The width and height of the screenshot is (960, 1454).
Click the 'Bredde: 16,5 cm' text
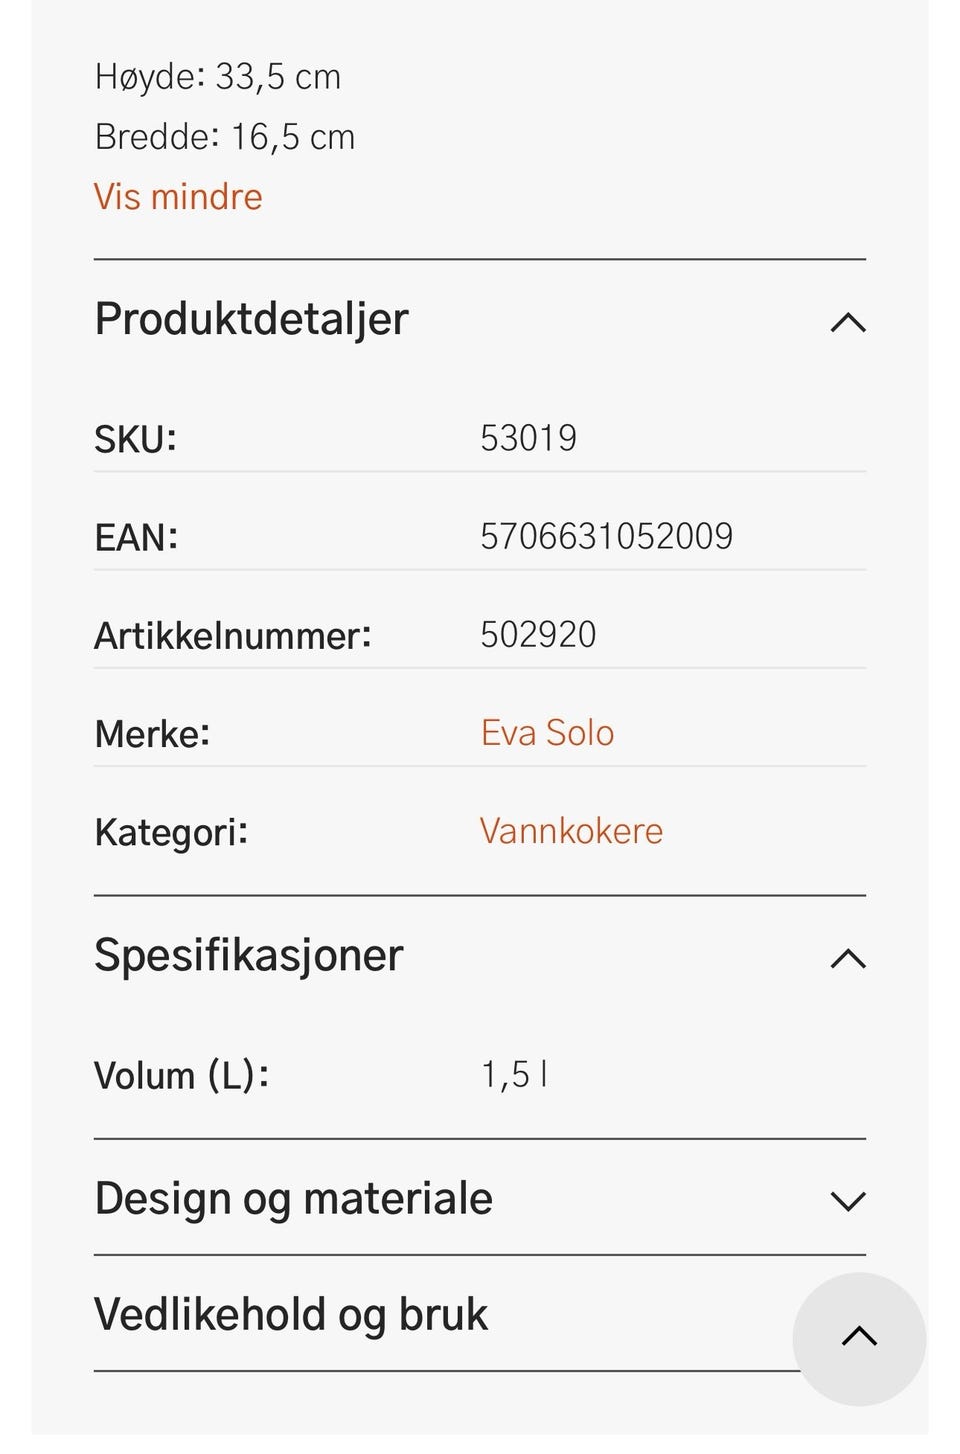[x=225, y=137]
